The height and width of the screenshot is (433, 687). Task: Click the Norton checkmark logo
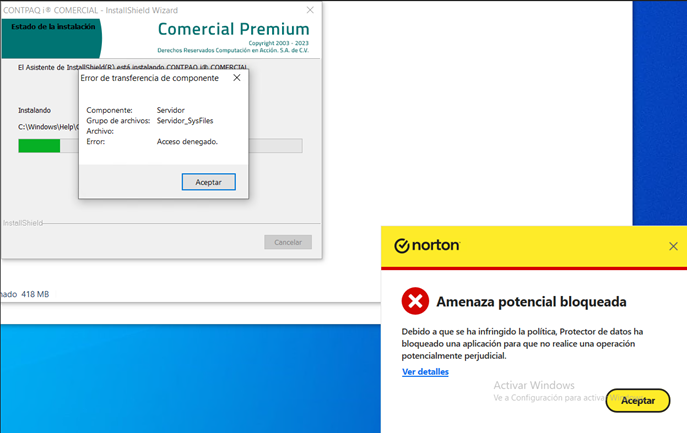[401, 246]
